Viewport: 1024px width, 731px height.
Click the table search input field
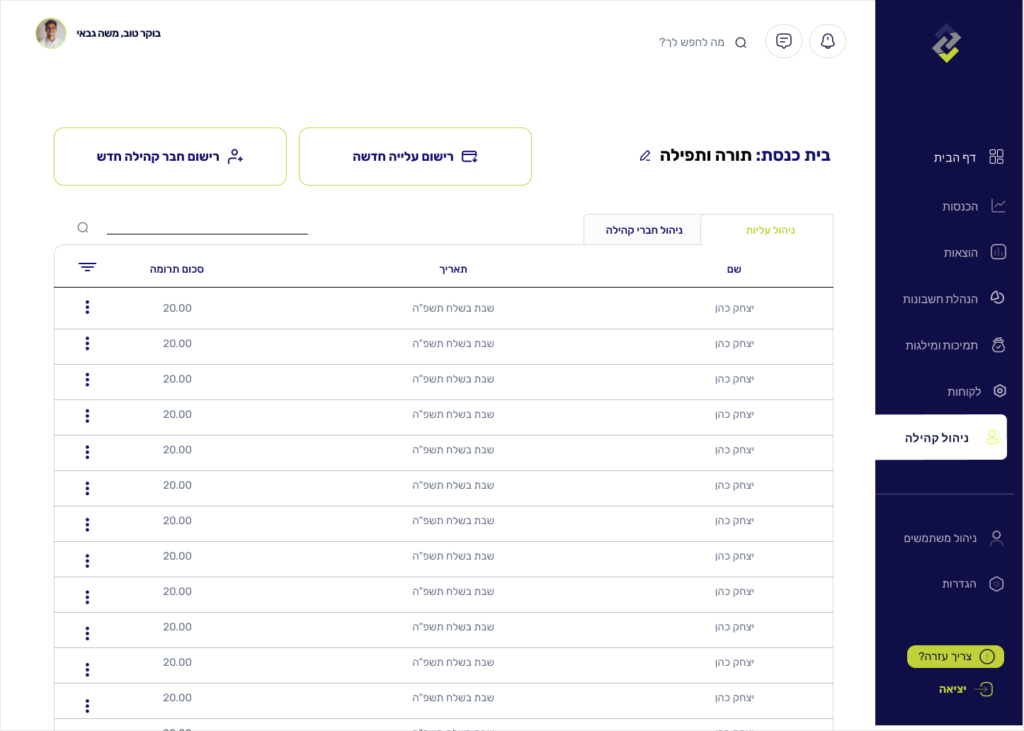point(207,226)
